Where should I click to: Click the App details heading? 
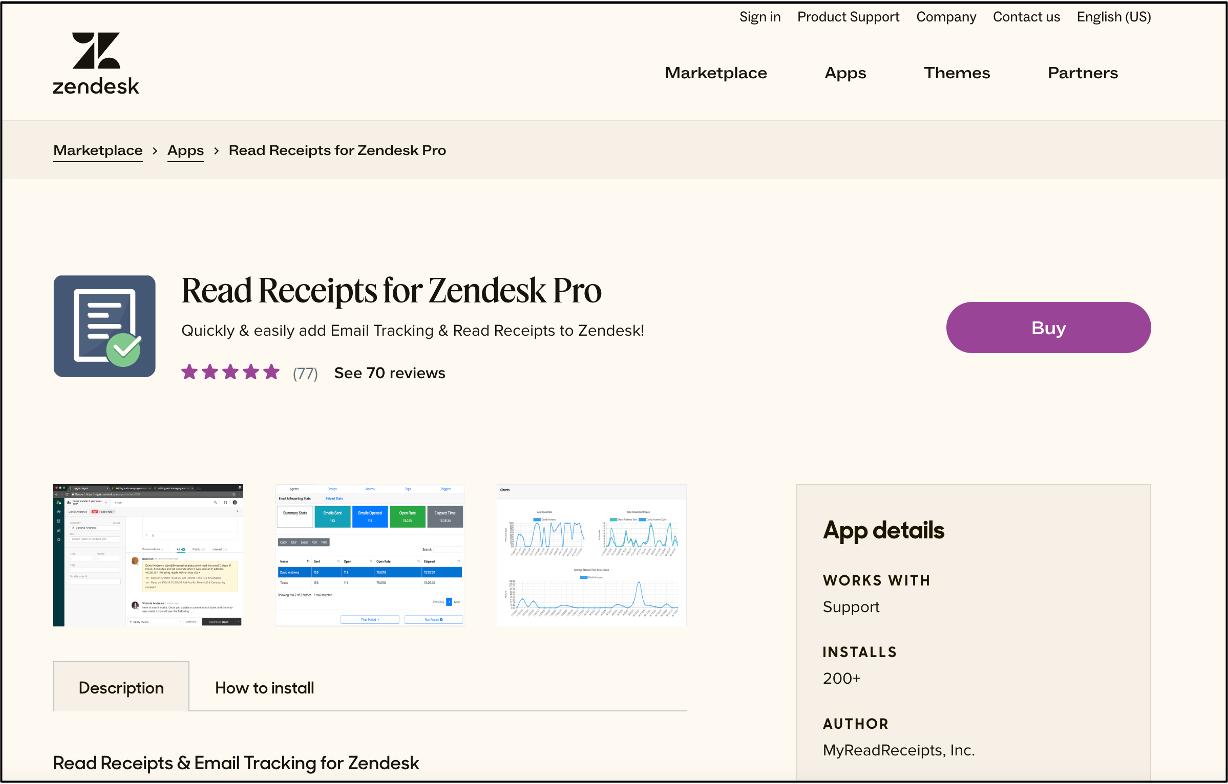point(883,530)
